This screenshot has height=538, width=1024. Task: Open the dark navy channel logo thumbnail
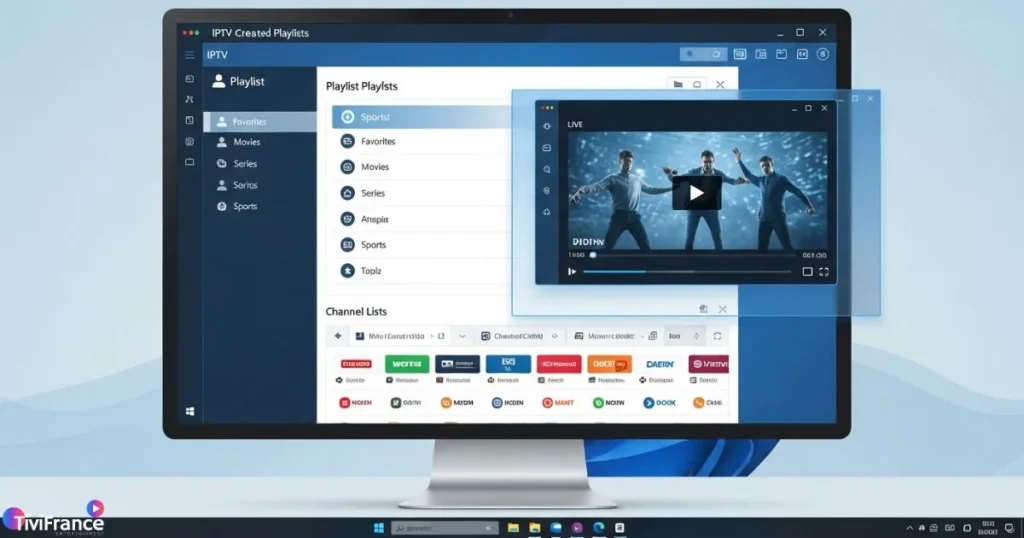[457, 364]
